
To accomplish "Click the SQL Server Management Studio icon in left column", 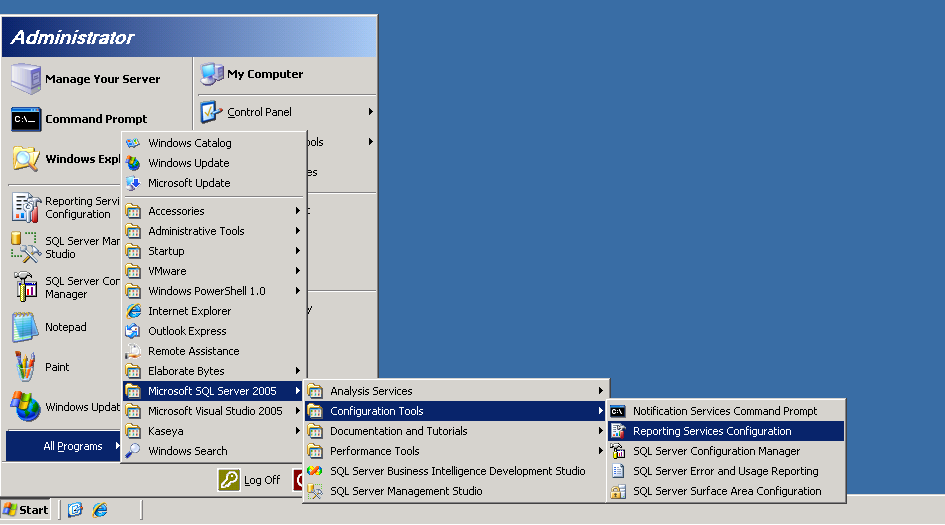I will (x=26, y=247).
